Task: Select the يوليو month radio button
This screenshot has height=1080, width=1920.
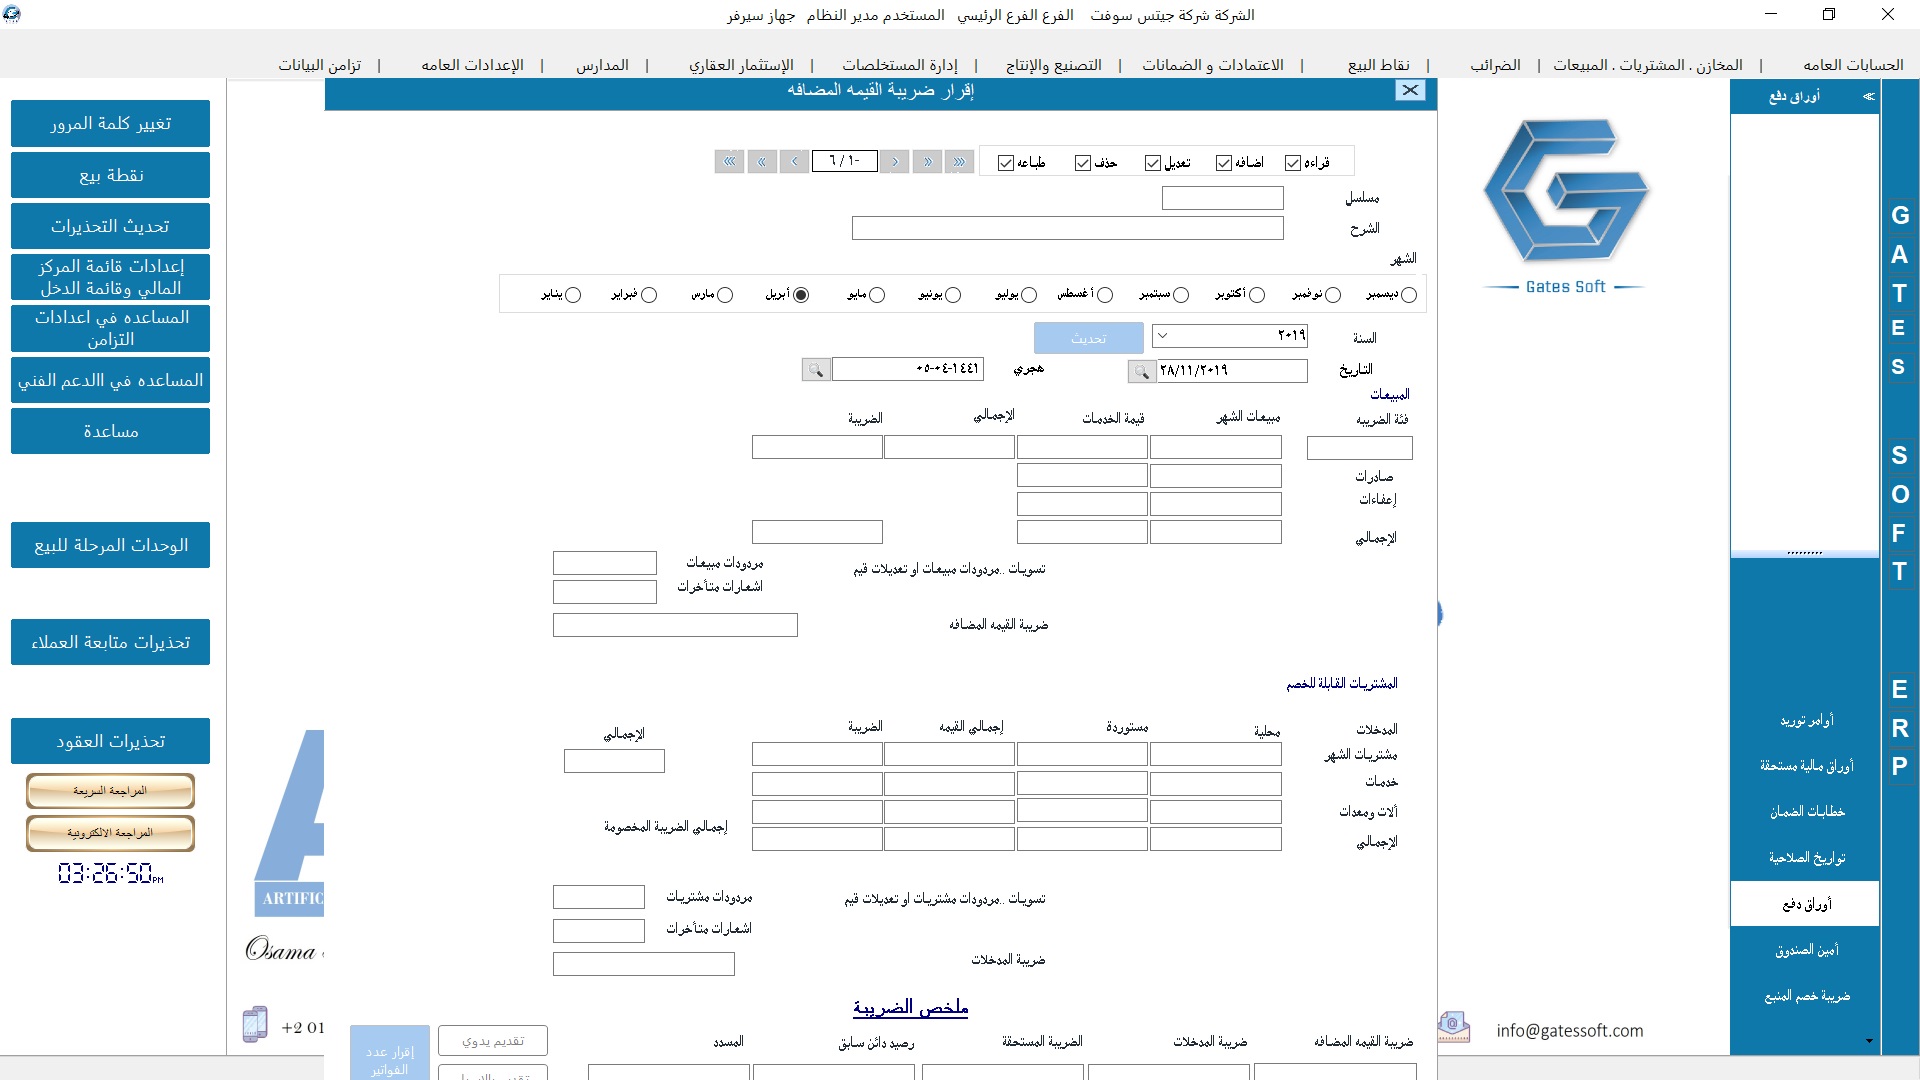Action: [x=1029, y=295]
